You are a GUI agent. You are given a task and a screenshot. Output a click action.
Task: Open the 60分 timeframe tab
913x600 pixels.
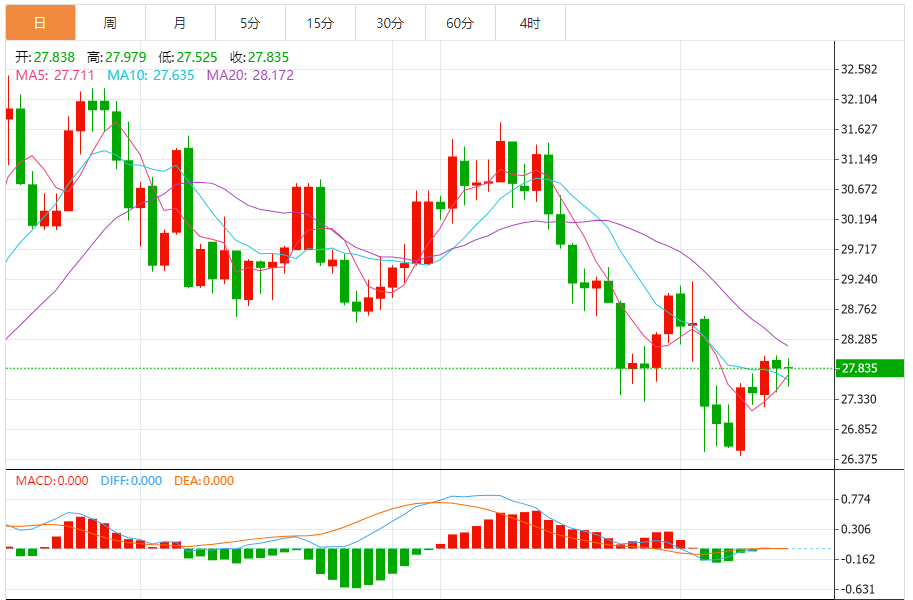[x=460, y=23]
